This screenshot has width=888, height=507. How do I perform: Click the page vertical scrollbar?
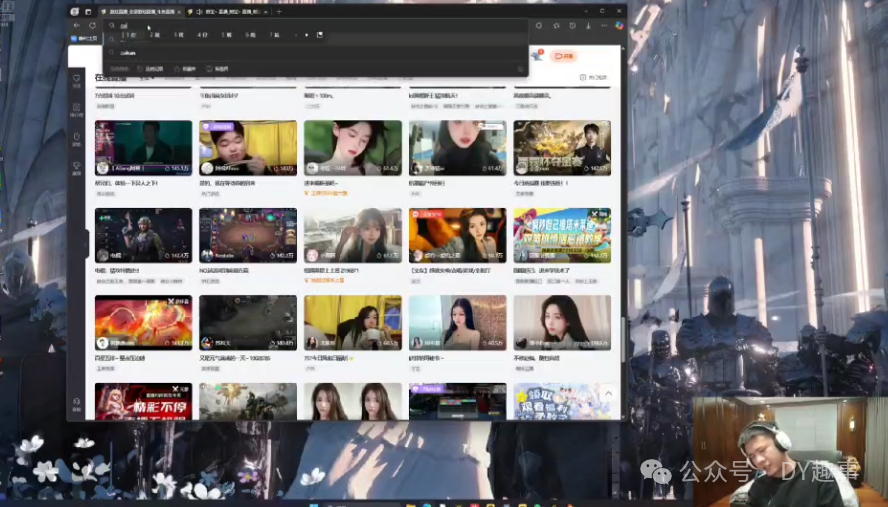[622, 339]
